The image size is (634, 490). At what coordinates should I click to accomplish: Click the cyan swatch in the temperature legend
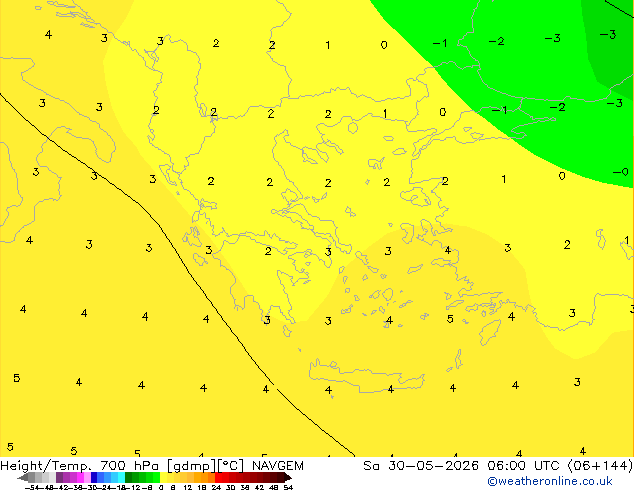pos(121,477)
